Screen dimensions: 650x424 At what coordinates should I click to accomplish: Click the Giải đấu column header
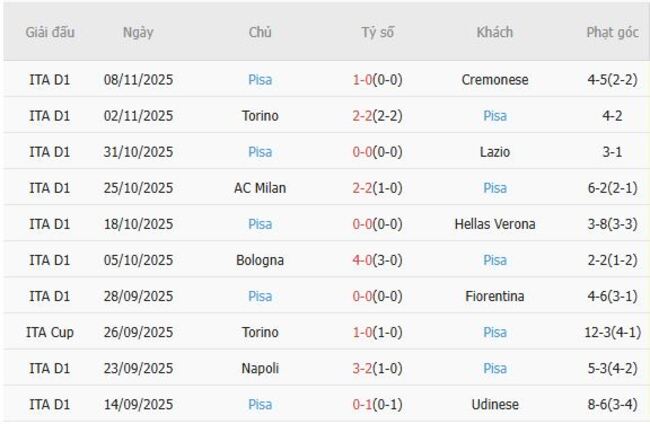(x=50, y=32)
